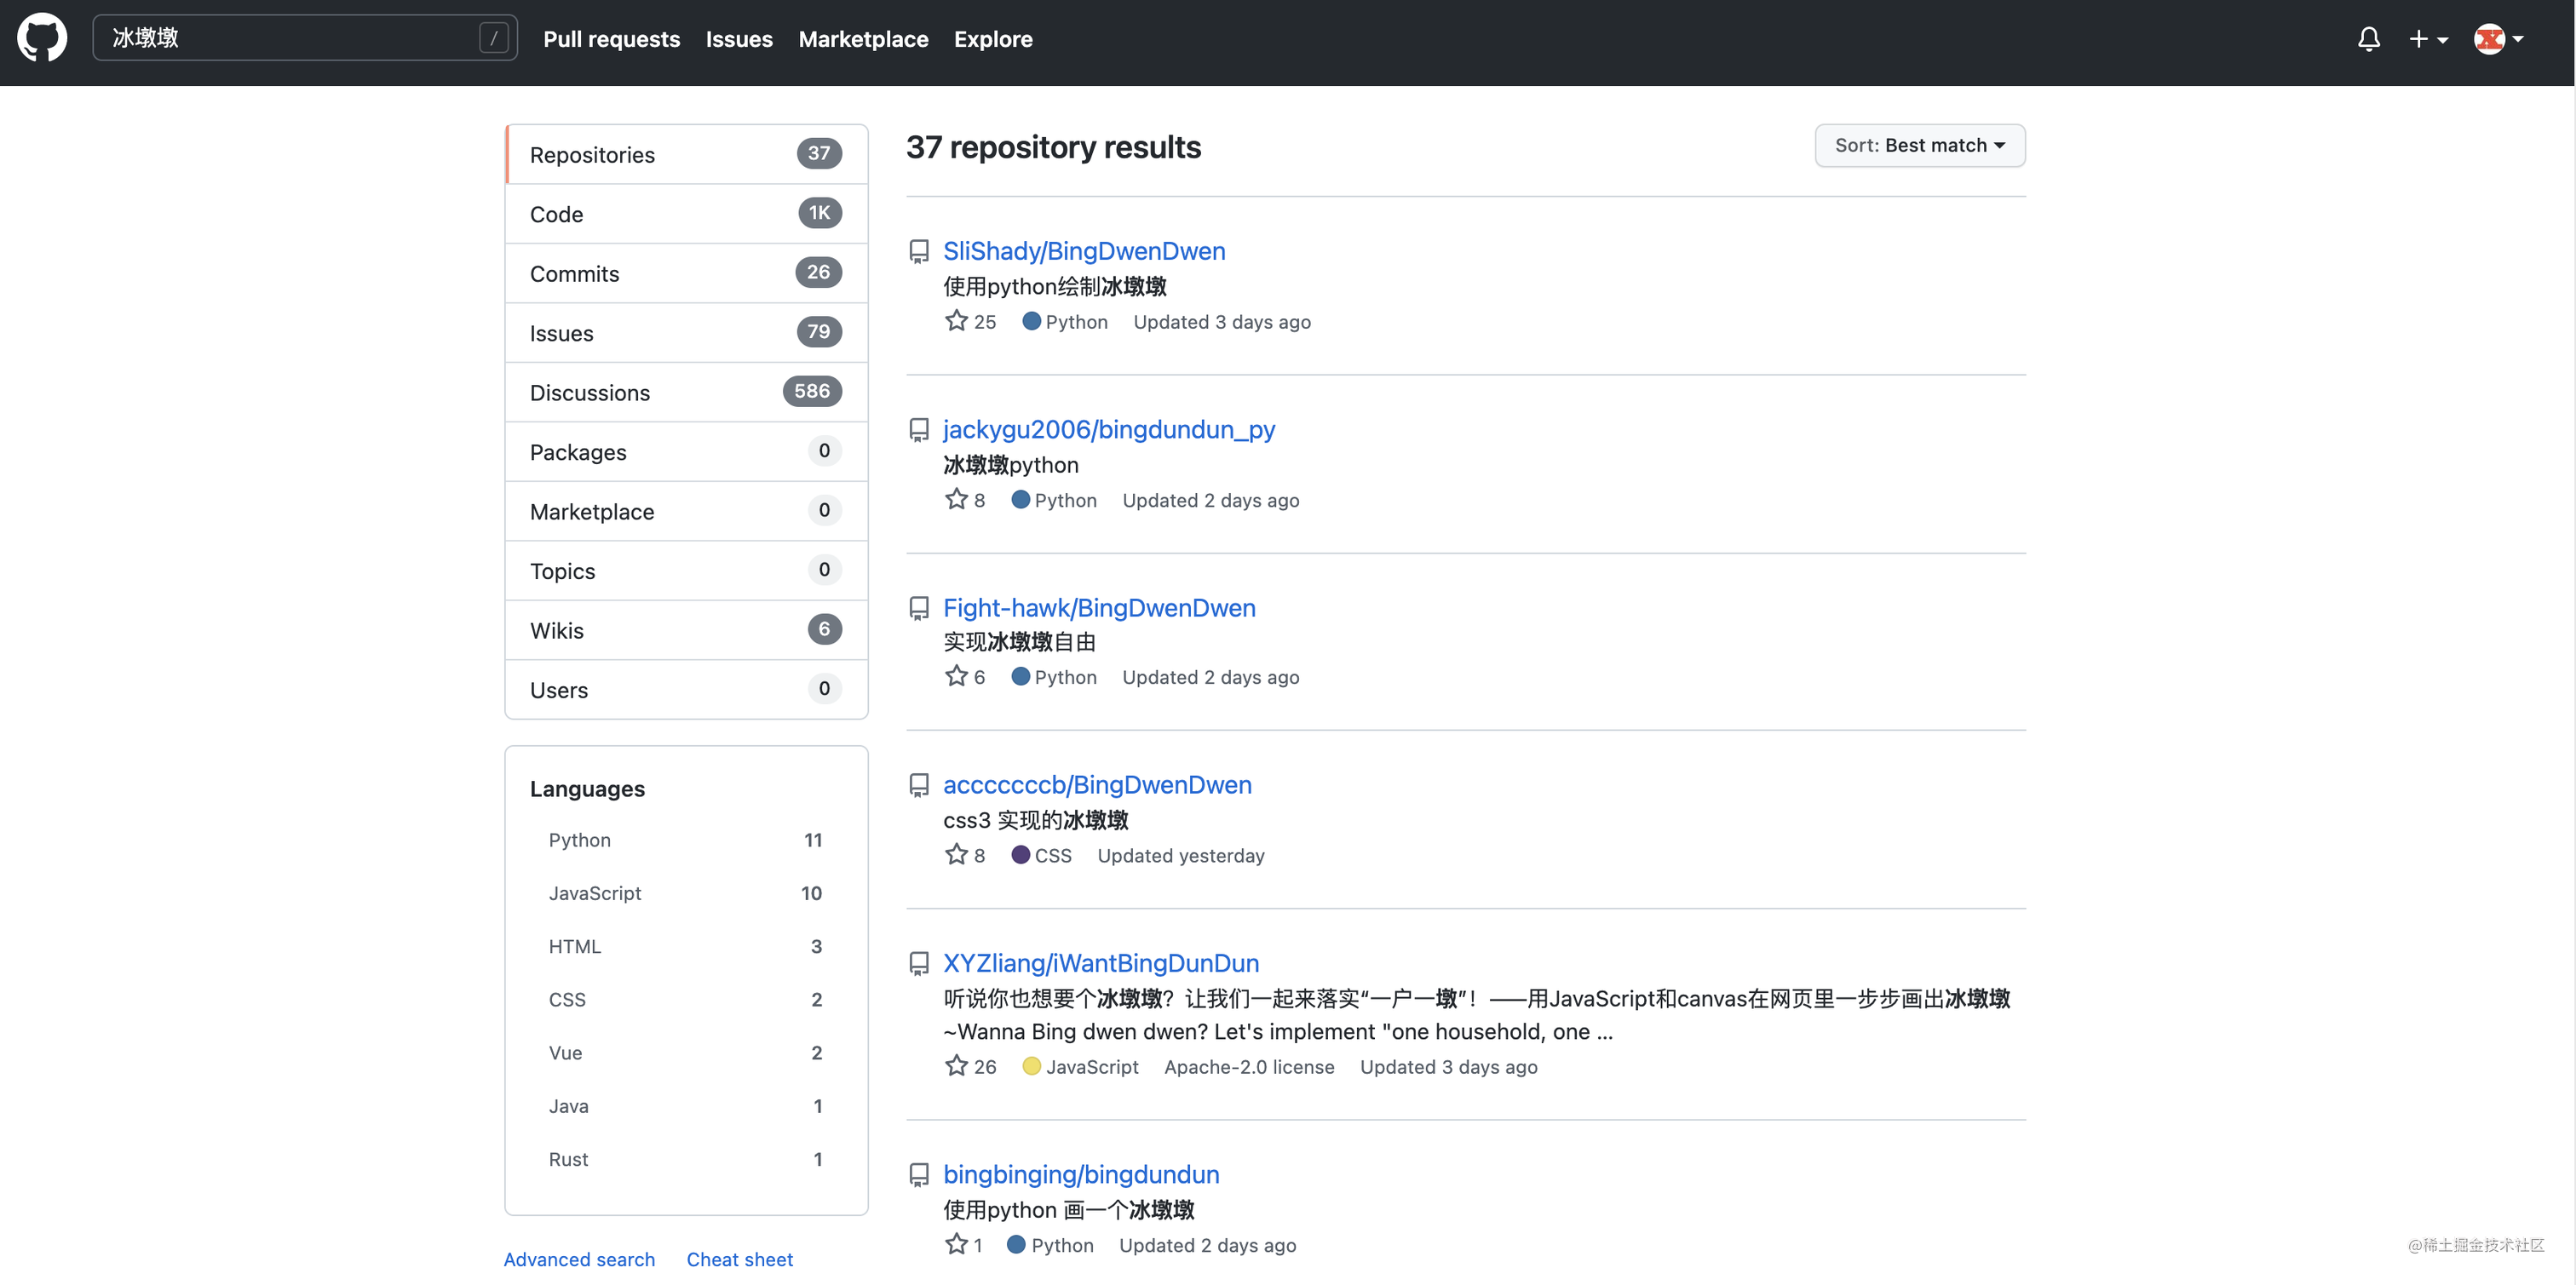Open XYZliang/iWantBingDunDun repository
The height and width of the screenshot is (1285, 2576).
coord(1101,962)
